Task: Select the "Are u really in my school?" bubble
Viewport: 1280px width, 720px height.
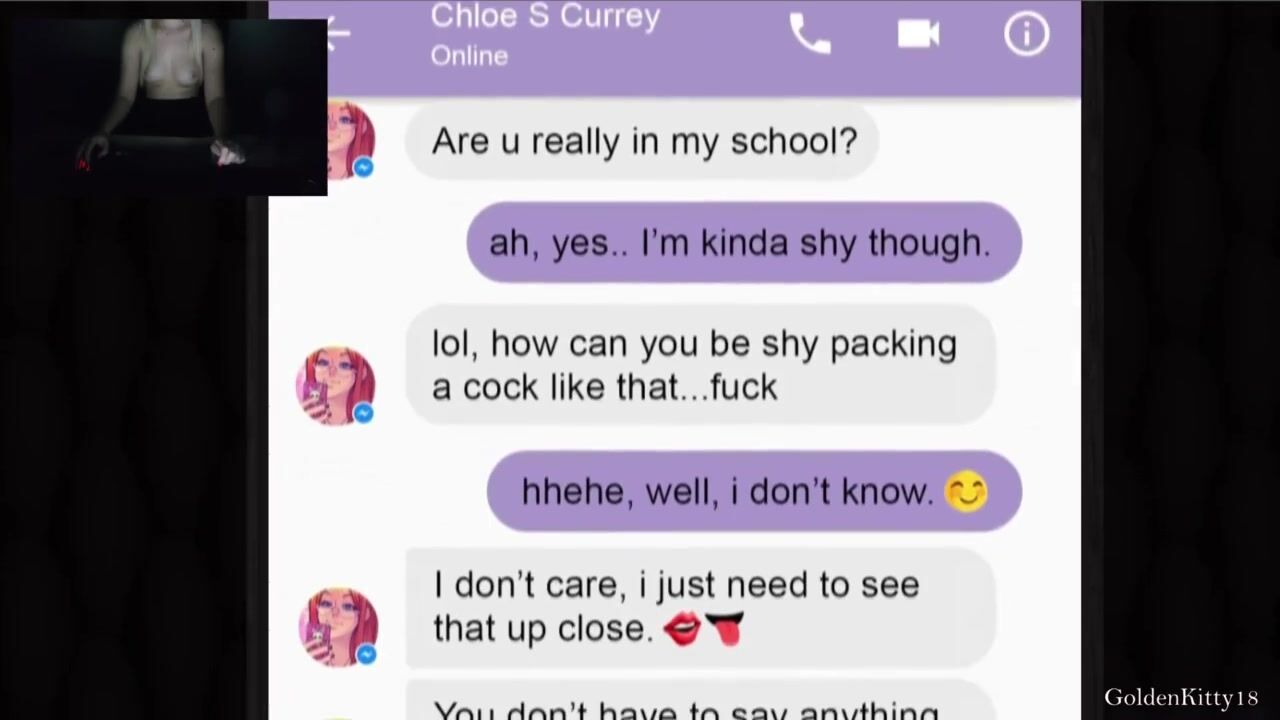Action: tap(642, 141)
